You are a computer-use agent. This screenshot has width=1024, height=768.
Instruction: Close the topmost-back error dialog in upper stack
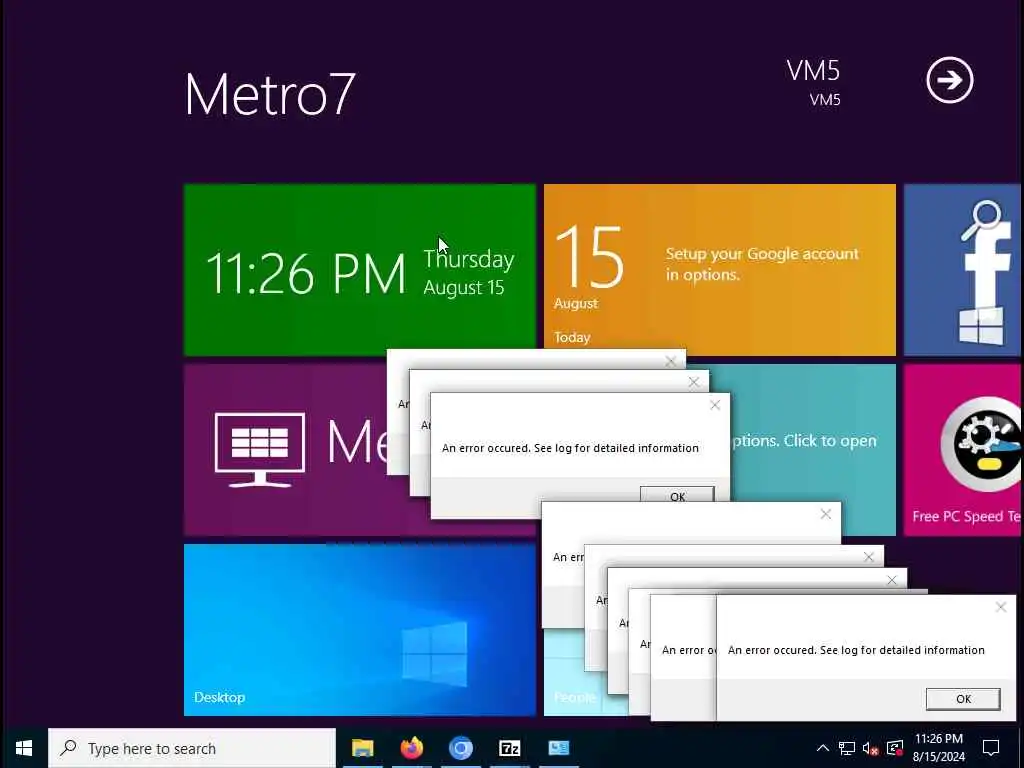coord(671,361)
